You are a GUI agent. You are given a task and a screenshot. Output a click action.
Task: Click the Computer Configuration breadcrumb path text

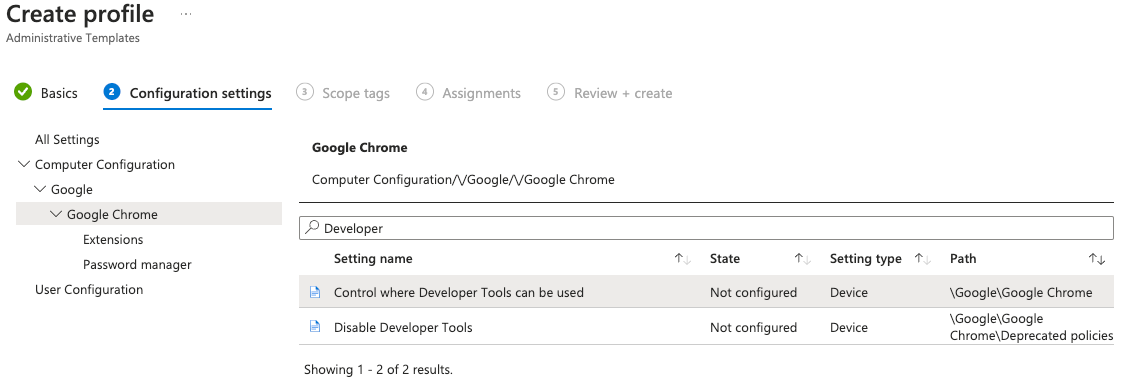pyautogui.click(x=463, y=180)
